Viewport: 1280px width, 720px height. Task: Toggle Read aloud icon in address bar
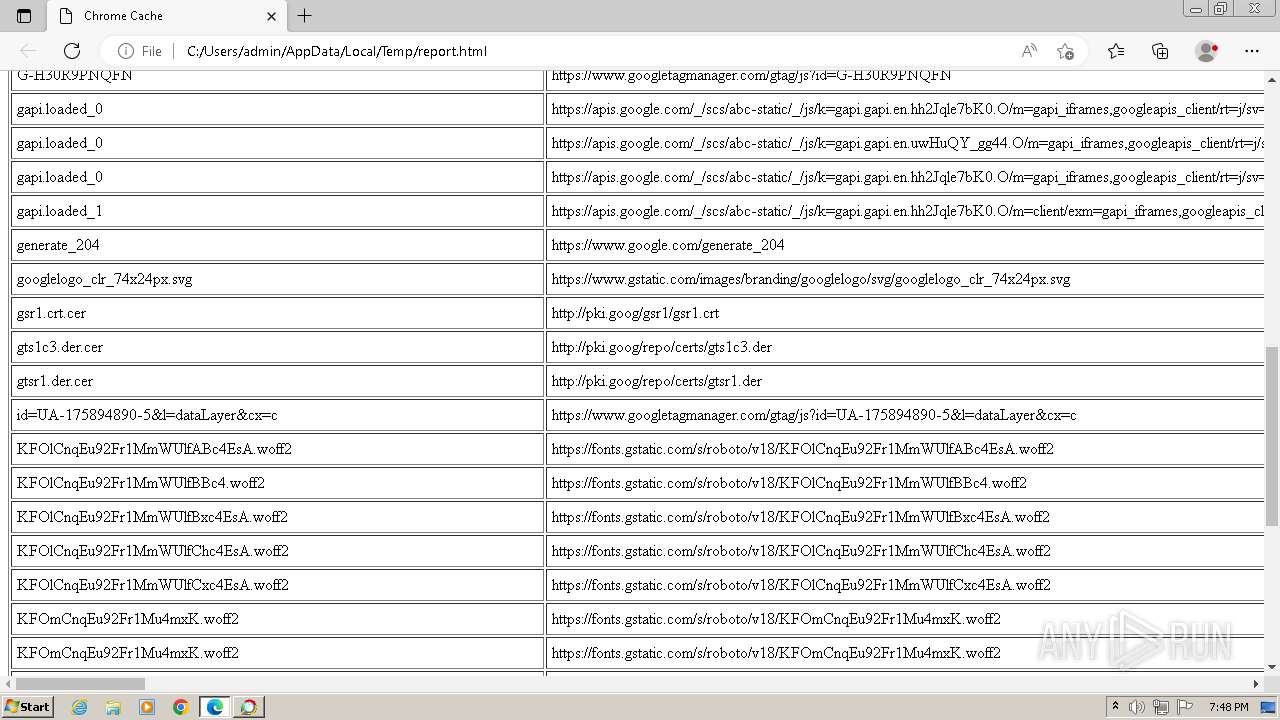point(1029,51)
